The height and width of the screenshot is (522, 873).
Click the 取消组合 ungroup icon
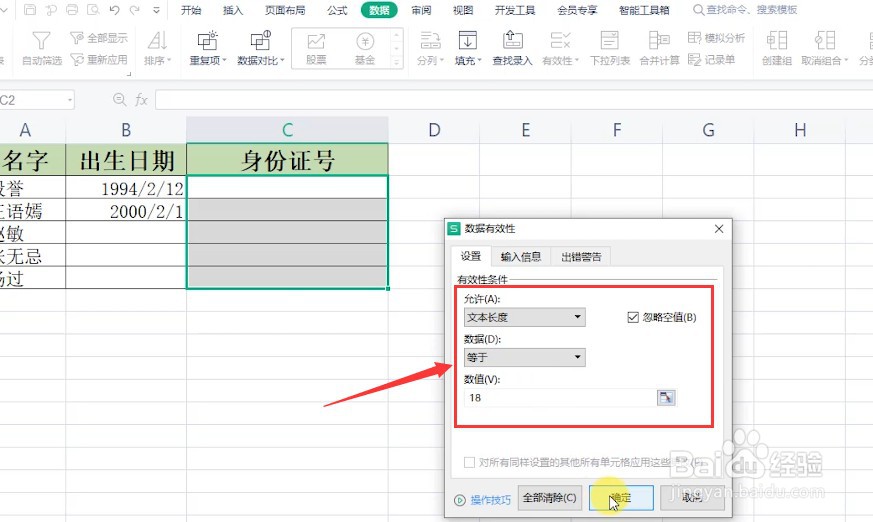pos(825,41)
